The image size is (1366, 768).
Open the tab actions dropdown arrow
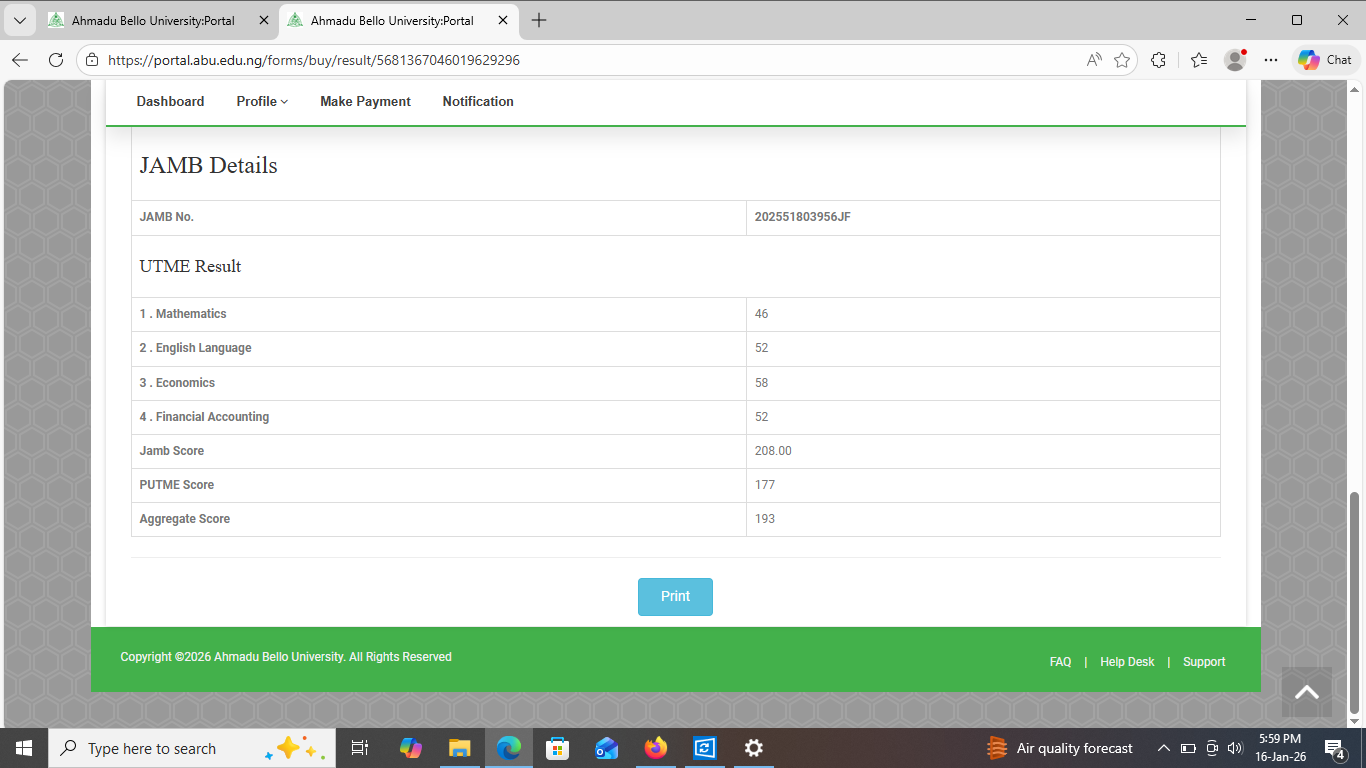[19, 20]
